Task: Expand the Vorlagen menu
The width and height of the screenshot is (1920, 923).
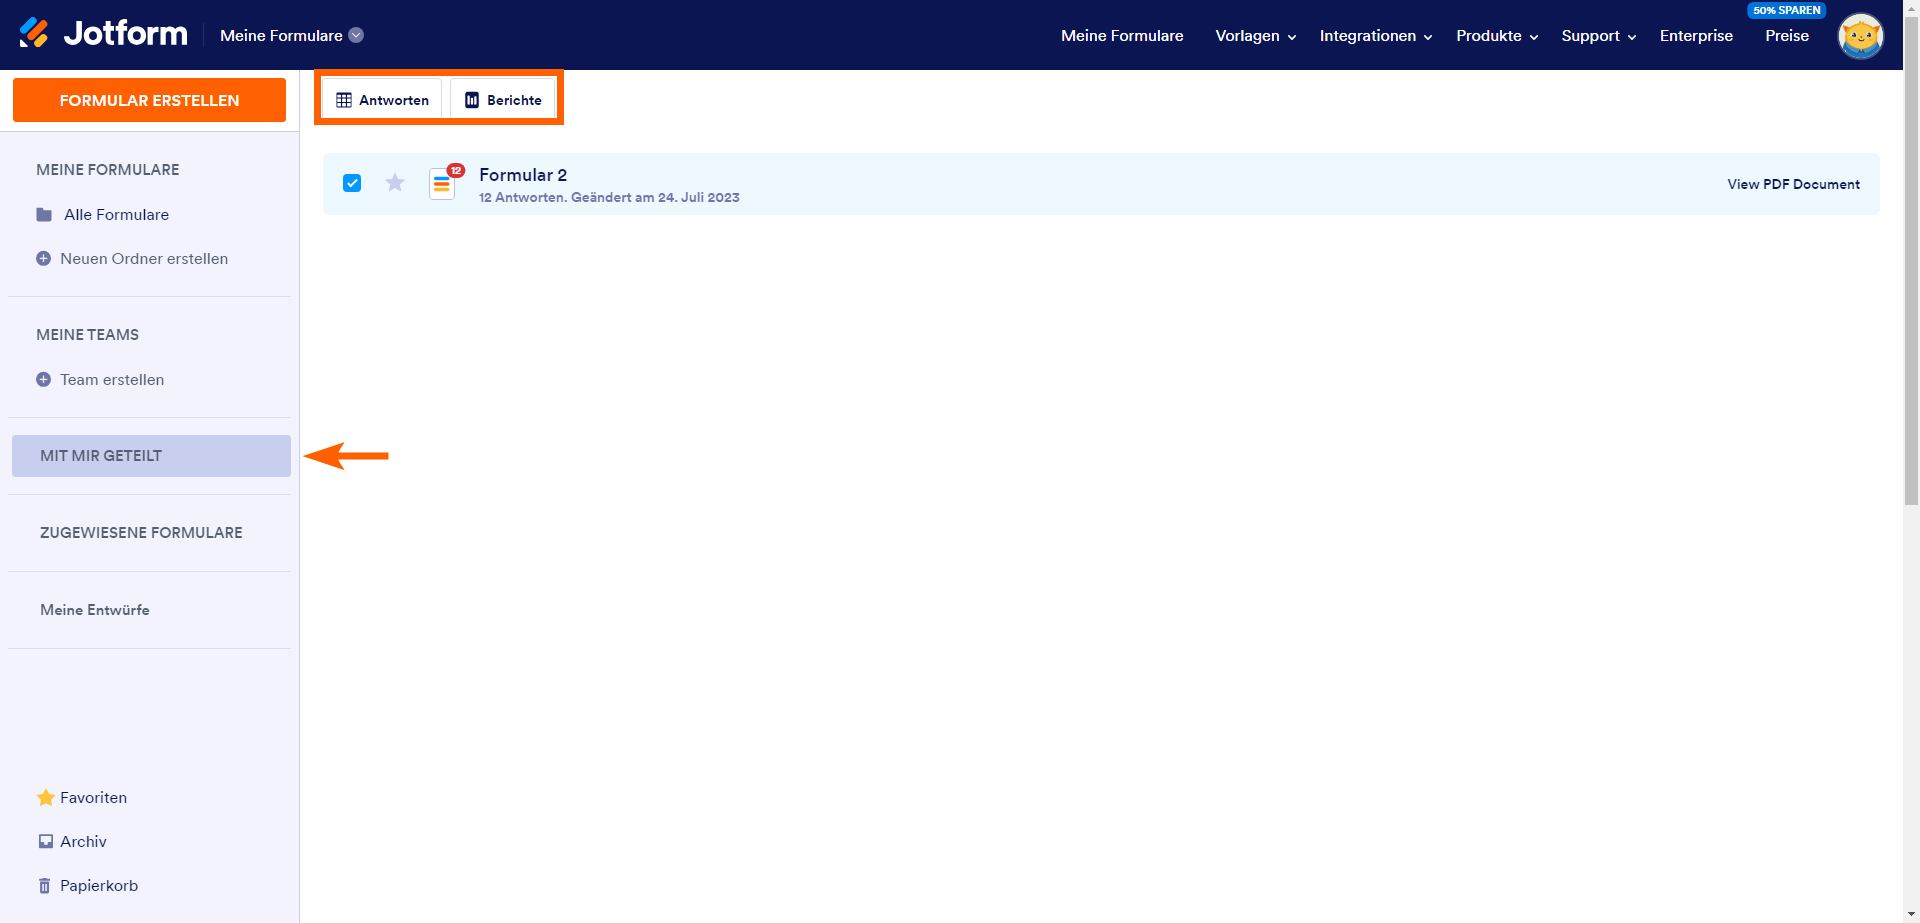Action: pos(1256,35)
